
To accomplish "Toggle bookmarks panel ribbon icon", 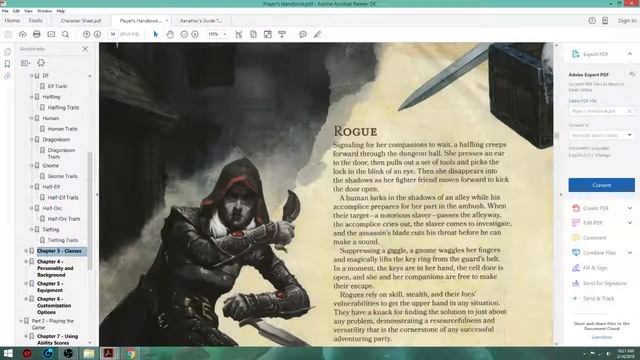I will pos(7,64).
